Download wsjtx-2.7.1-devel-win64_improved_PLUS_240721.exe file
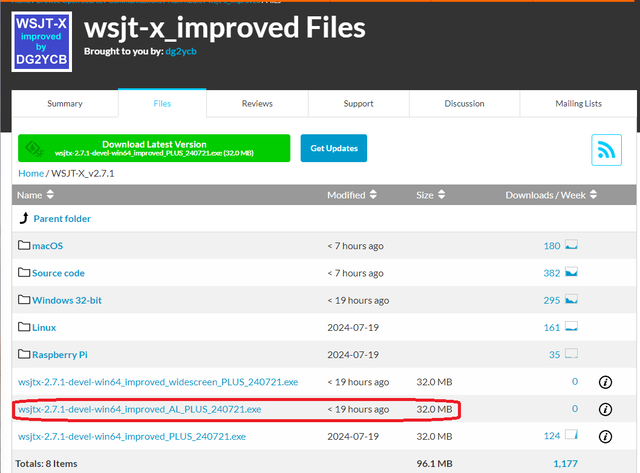640x473 pixels. tap(132, 437)
